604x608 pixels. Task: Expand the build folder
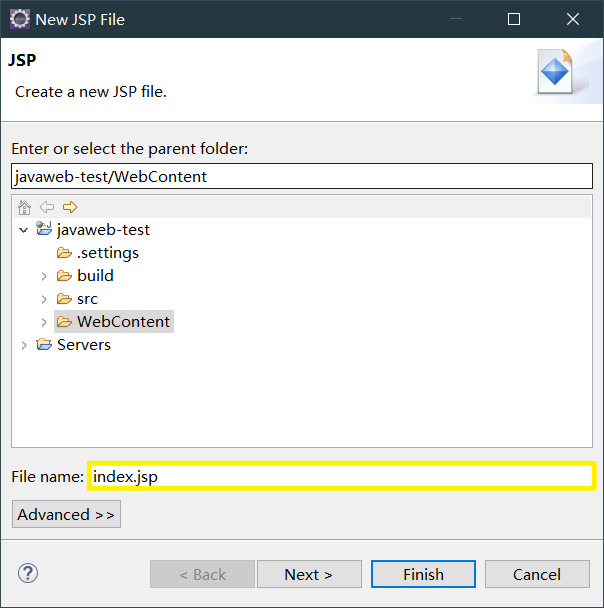[44, 276]
